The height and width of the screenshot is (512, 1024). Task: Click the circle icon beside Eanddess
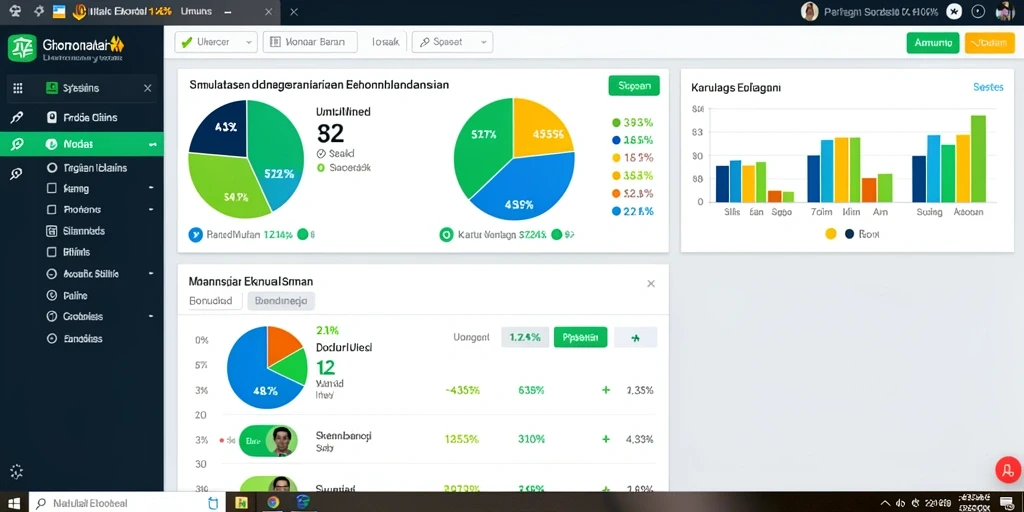click(52, 339)
